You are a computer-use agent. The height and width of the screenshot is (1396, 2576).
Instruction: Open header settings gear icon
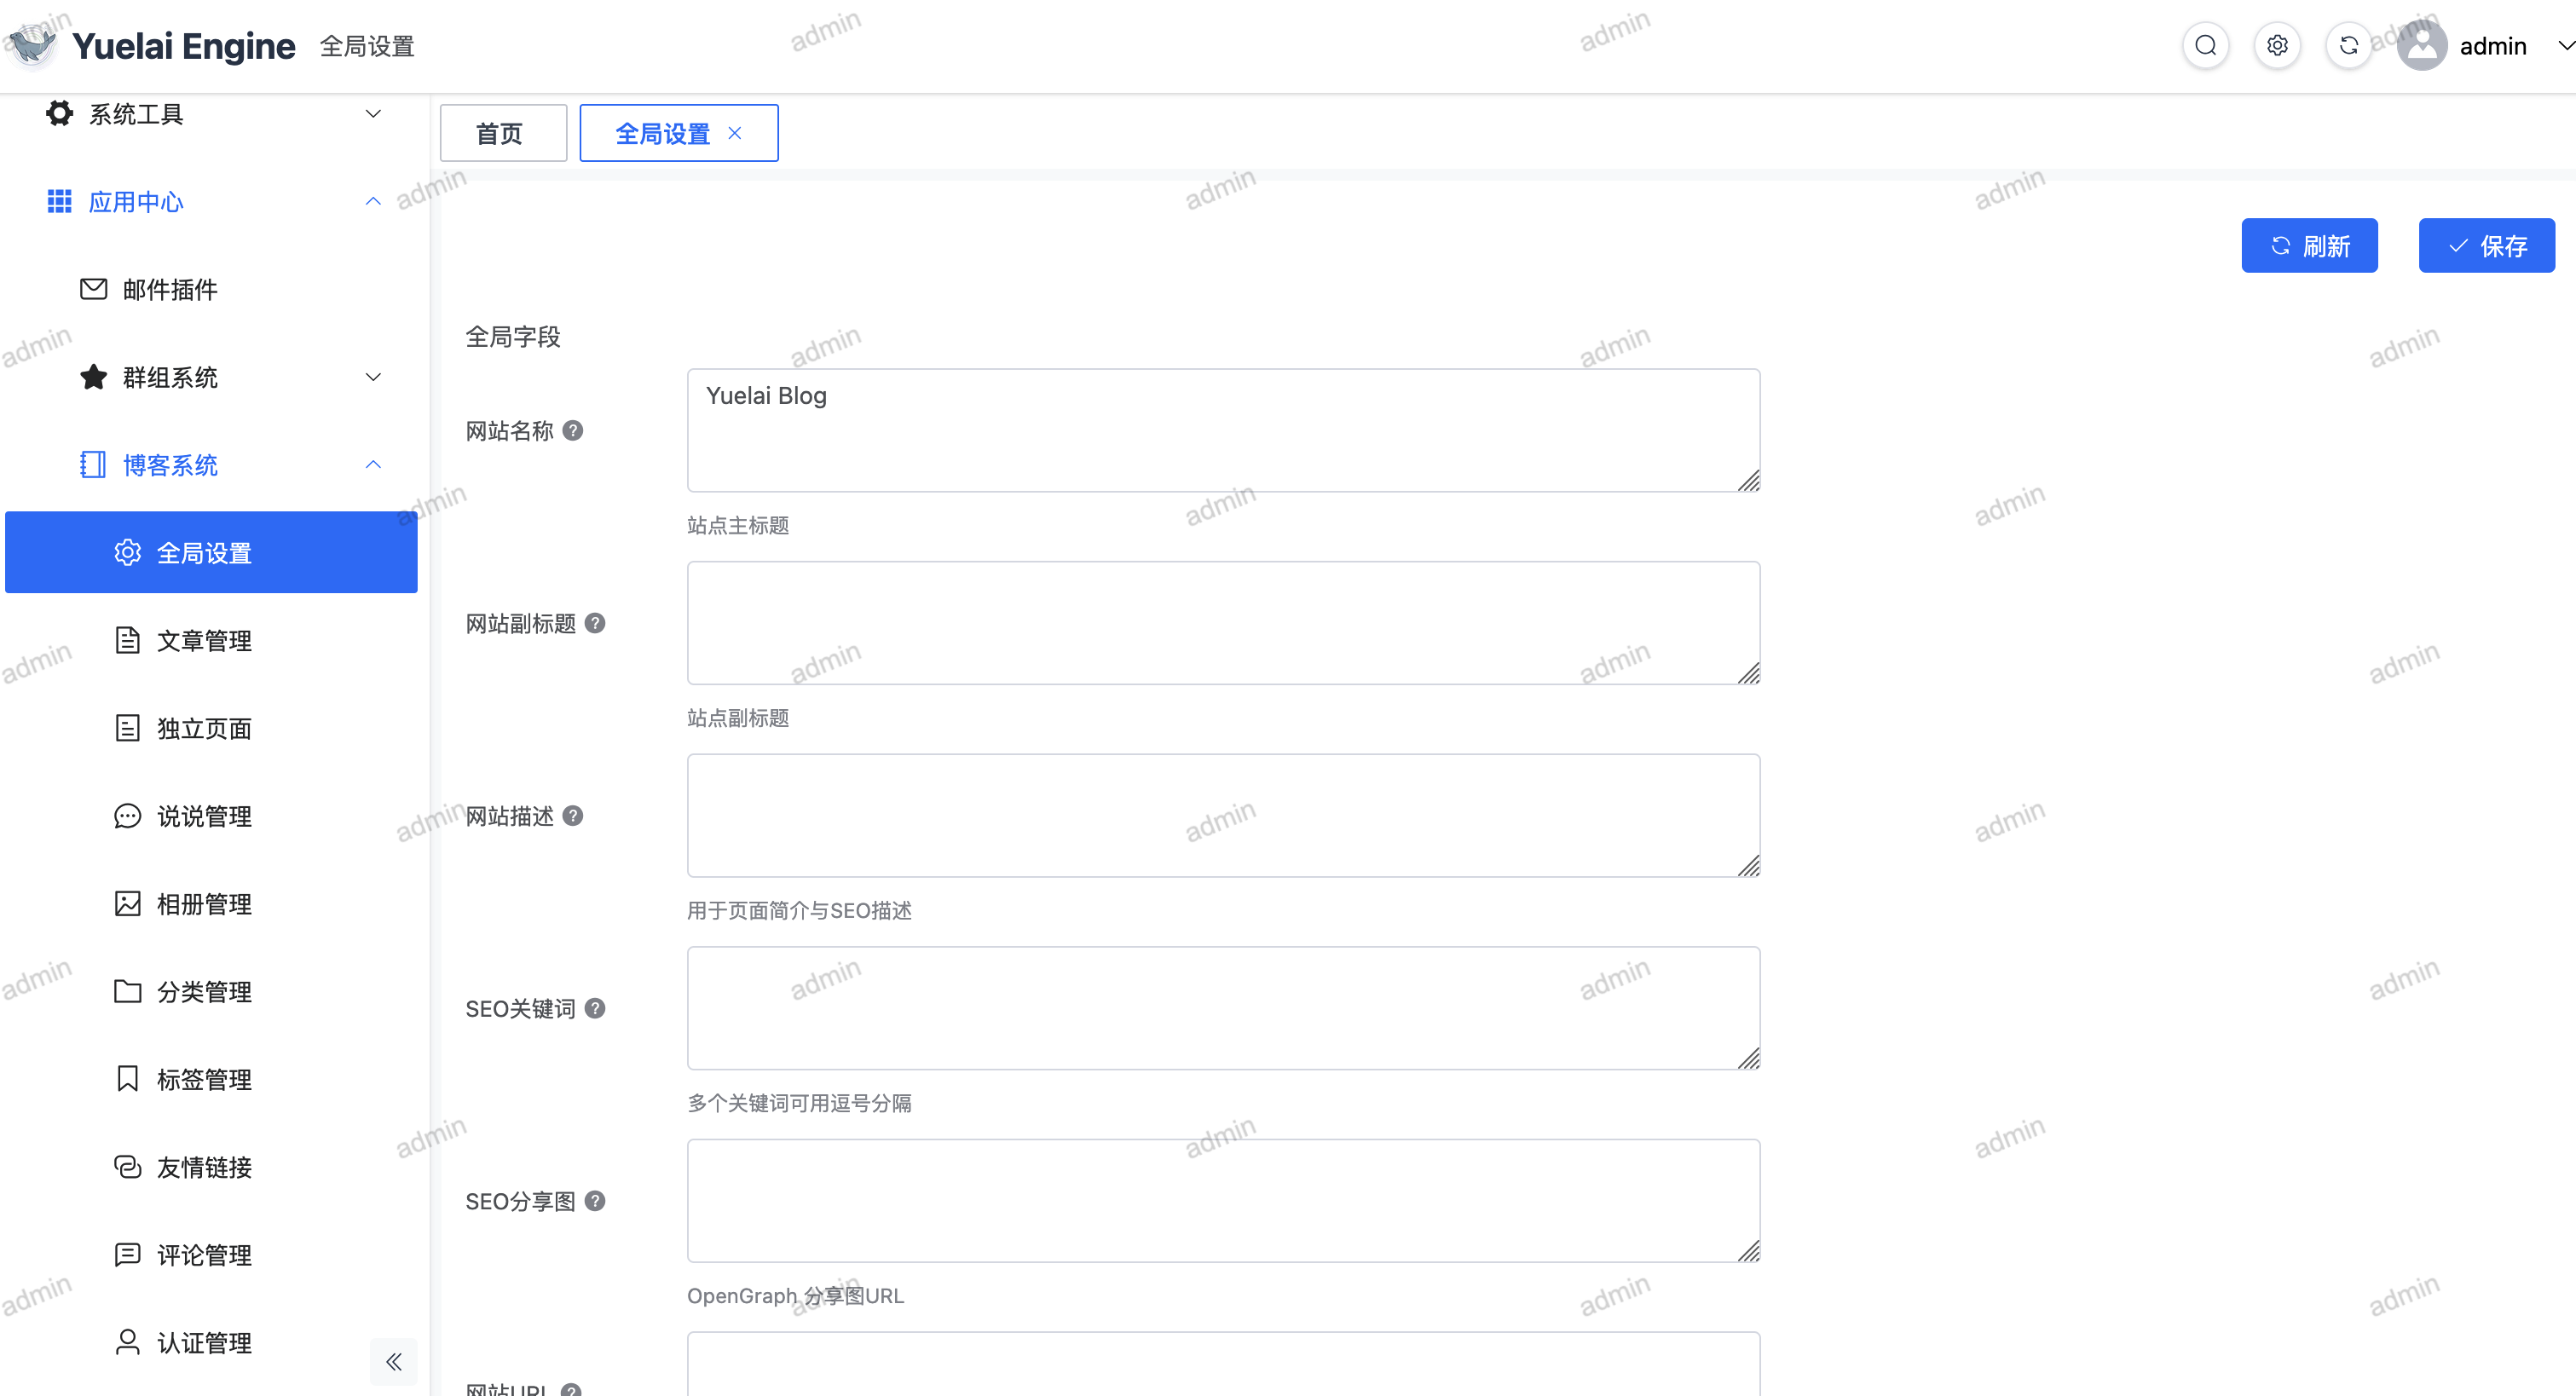tap(2277, 46)
